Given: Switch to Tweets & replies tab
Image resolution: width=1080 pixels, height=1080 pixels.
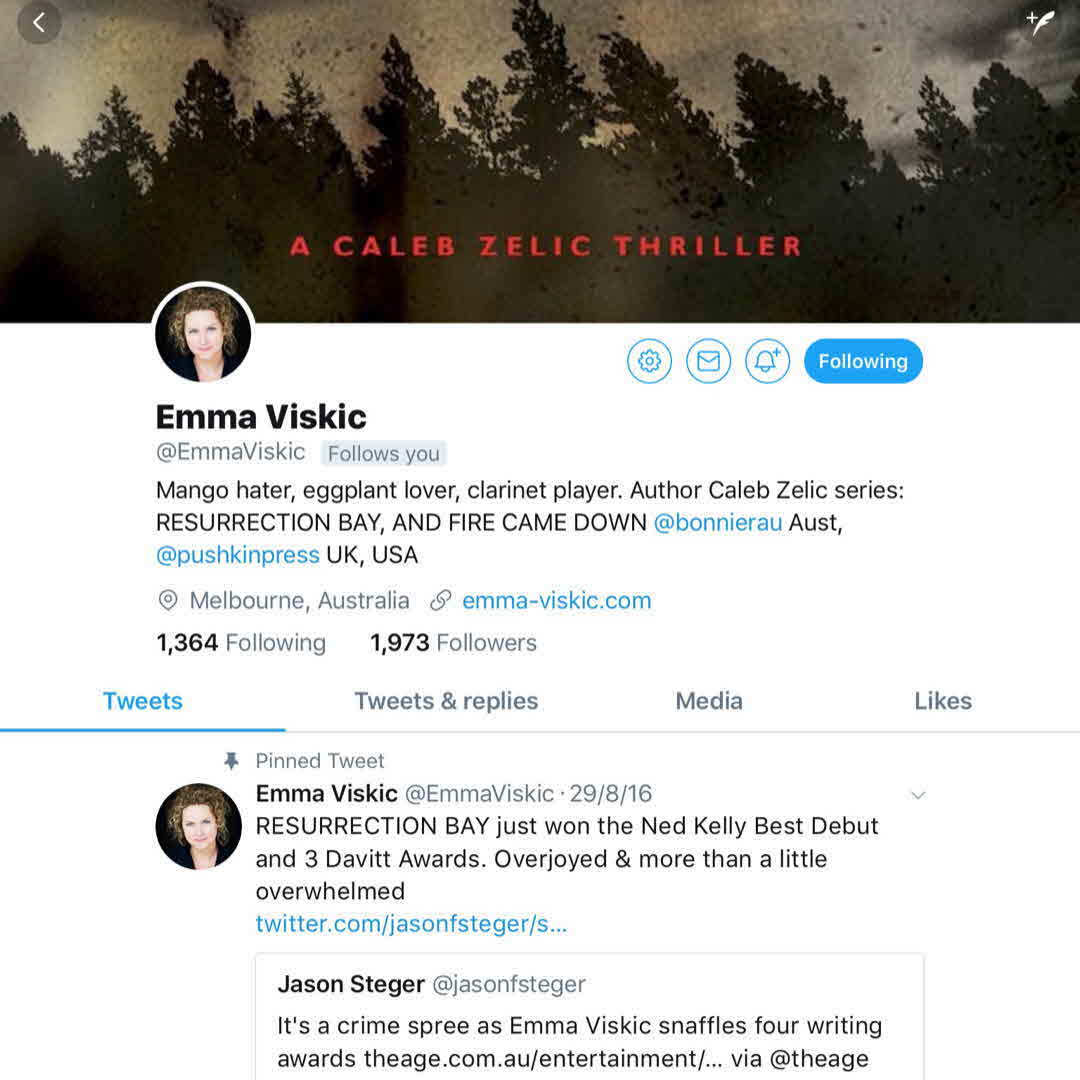Looking at the screenshot, I should 446,701.
